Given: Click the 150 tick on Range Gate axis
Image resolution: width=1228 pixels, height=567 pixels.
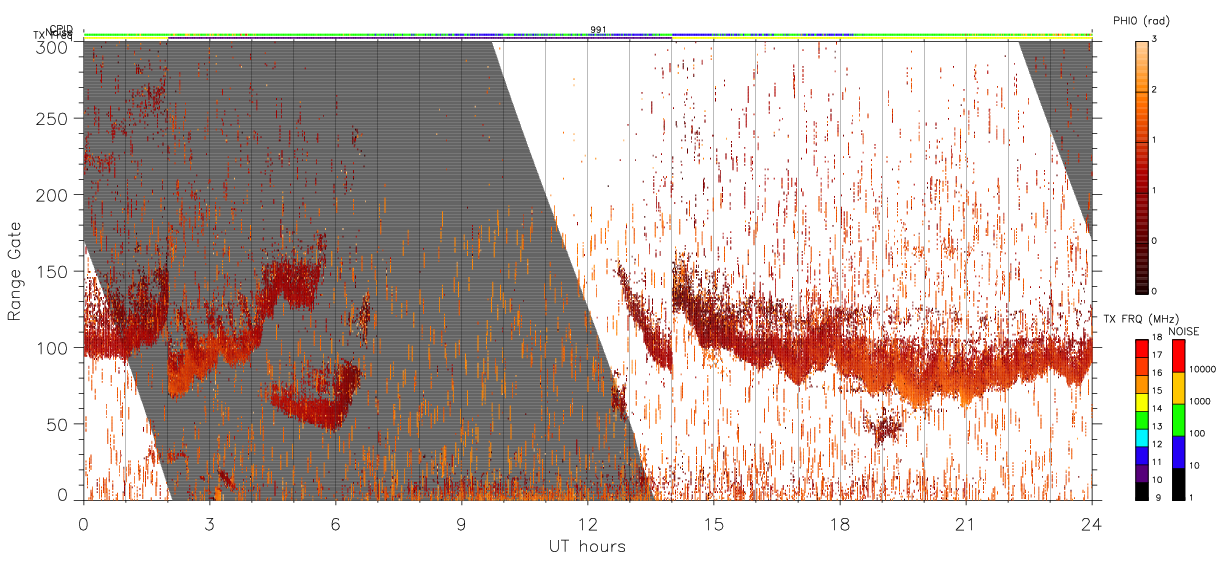Looking at the screenshot, I should pos(55,271).
